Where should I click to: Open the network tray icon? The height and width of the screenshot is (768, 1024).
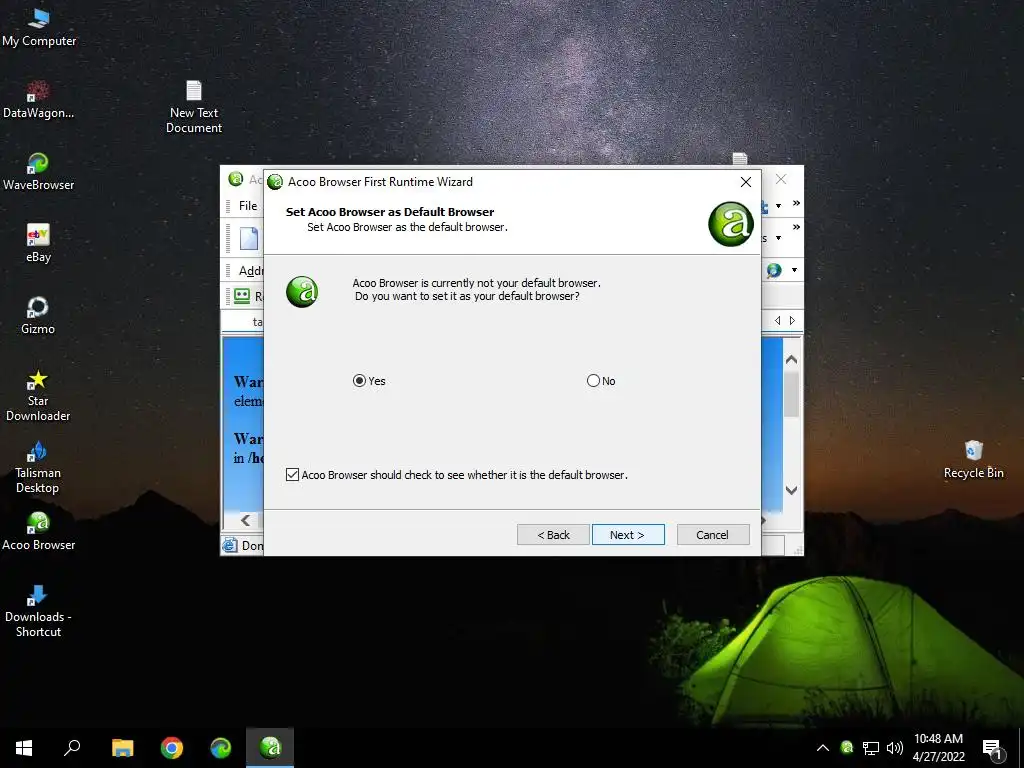tap(871, 748)
